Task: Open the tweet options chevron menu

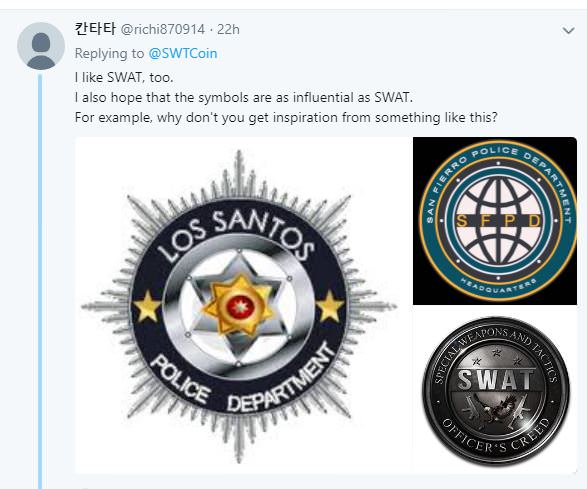Action: coord(568,30)
